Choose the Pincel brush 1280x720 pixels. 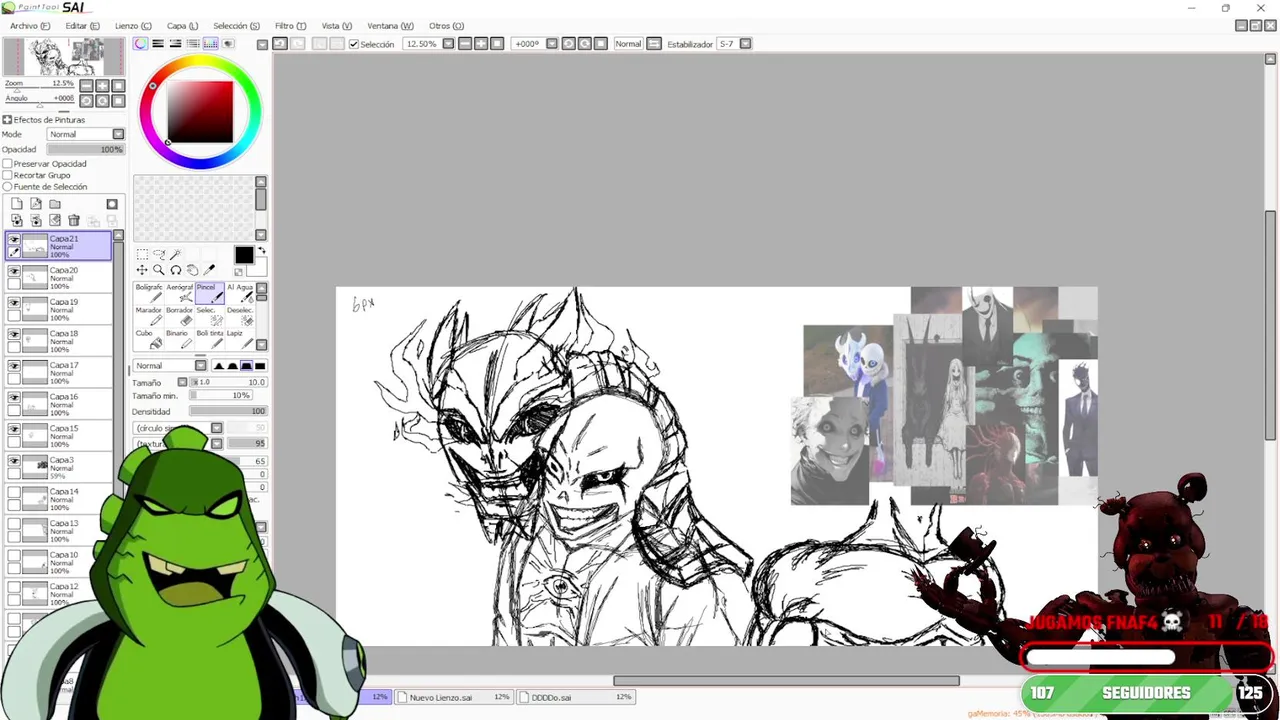coord(210,294)
